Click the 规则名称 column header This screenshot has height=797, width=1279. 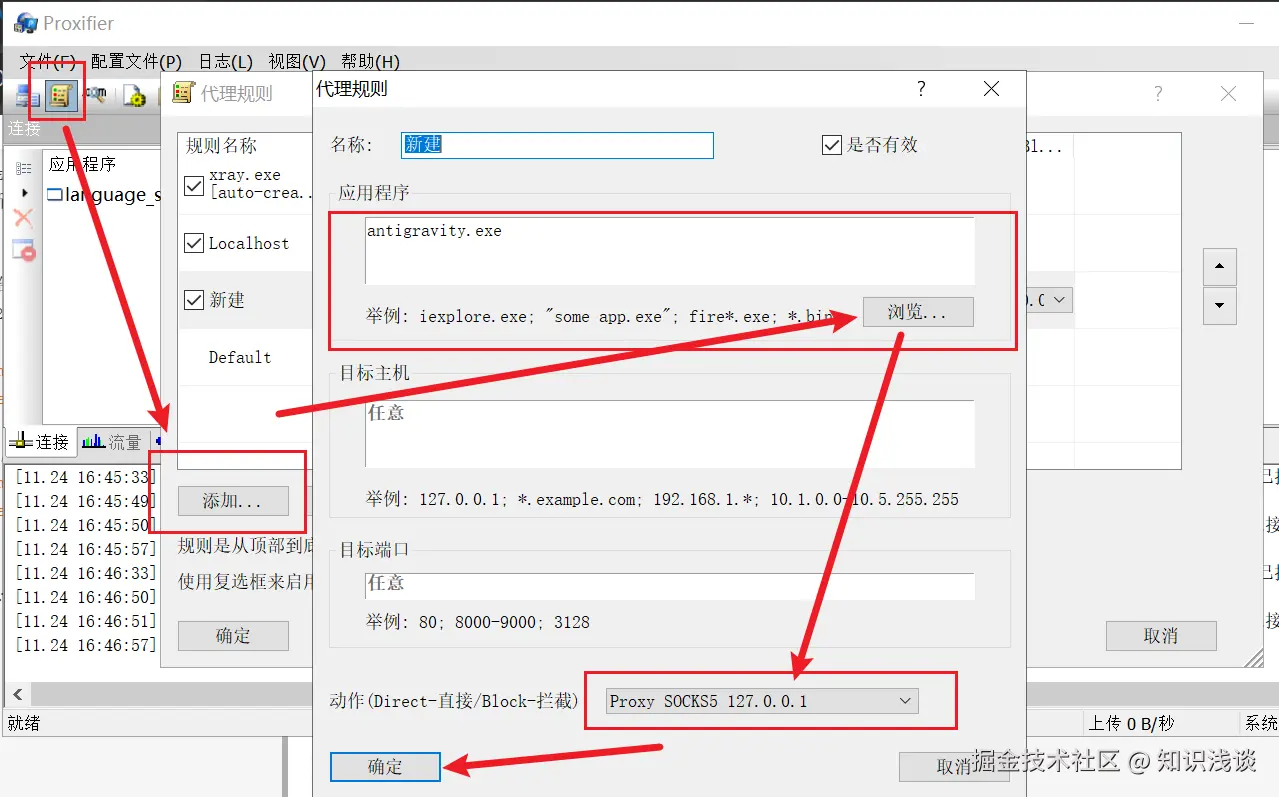pos(221,146)
